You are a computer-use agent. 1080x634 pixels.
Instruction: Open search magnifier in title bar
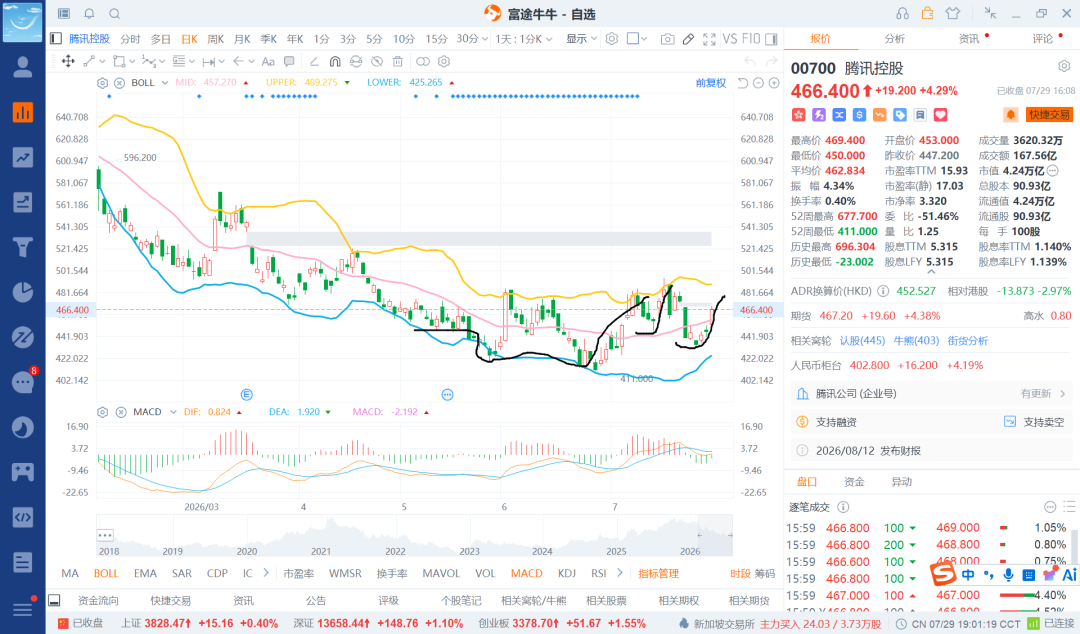click(114, 14)
